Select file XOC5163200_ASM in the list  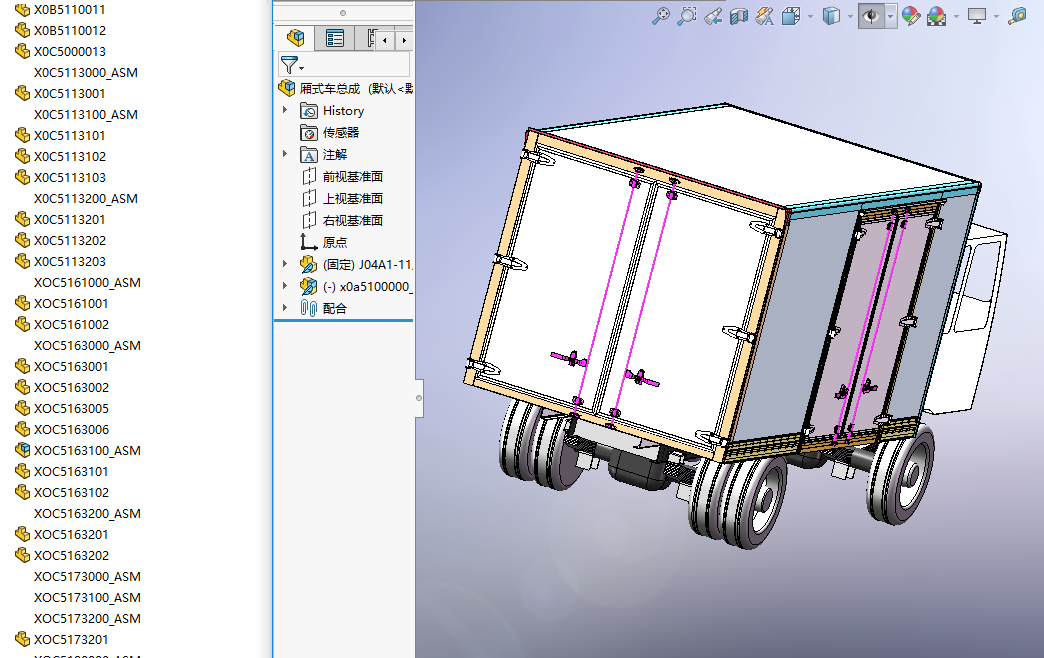(87, 513)
